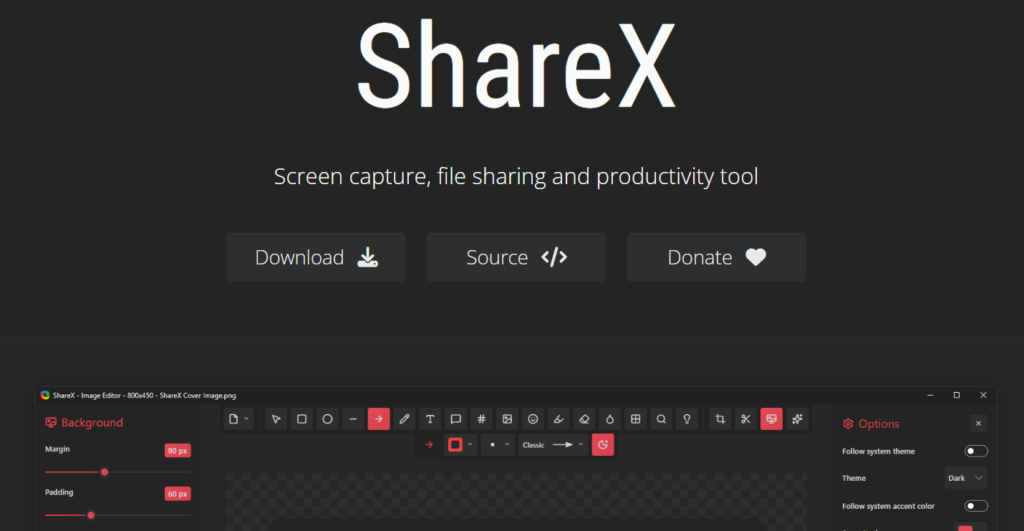
Task: Select the Pixelate grid tool
Action: tap(635, 419)
